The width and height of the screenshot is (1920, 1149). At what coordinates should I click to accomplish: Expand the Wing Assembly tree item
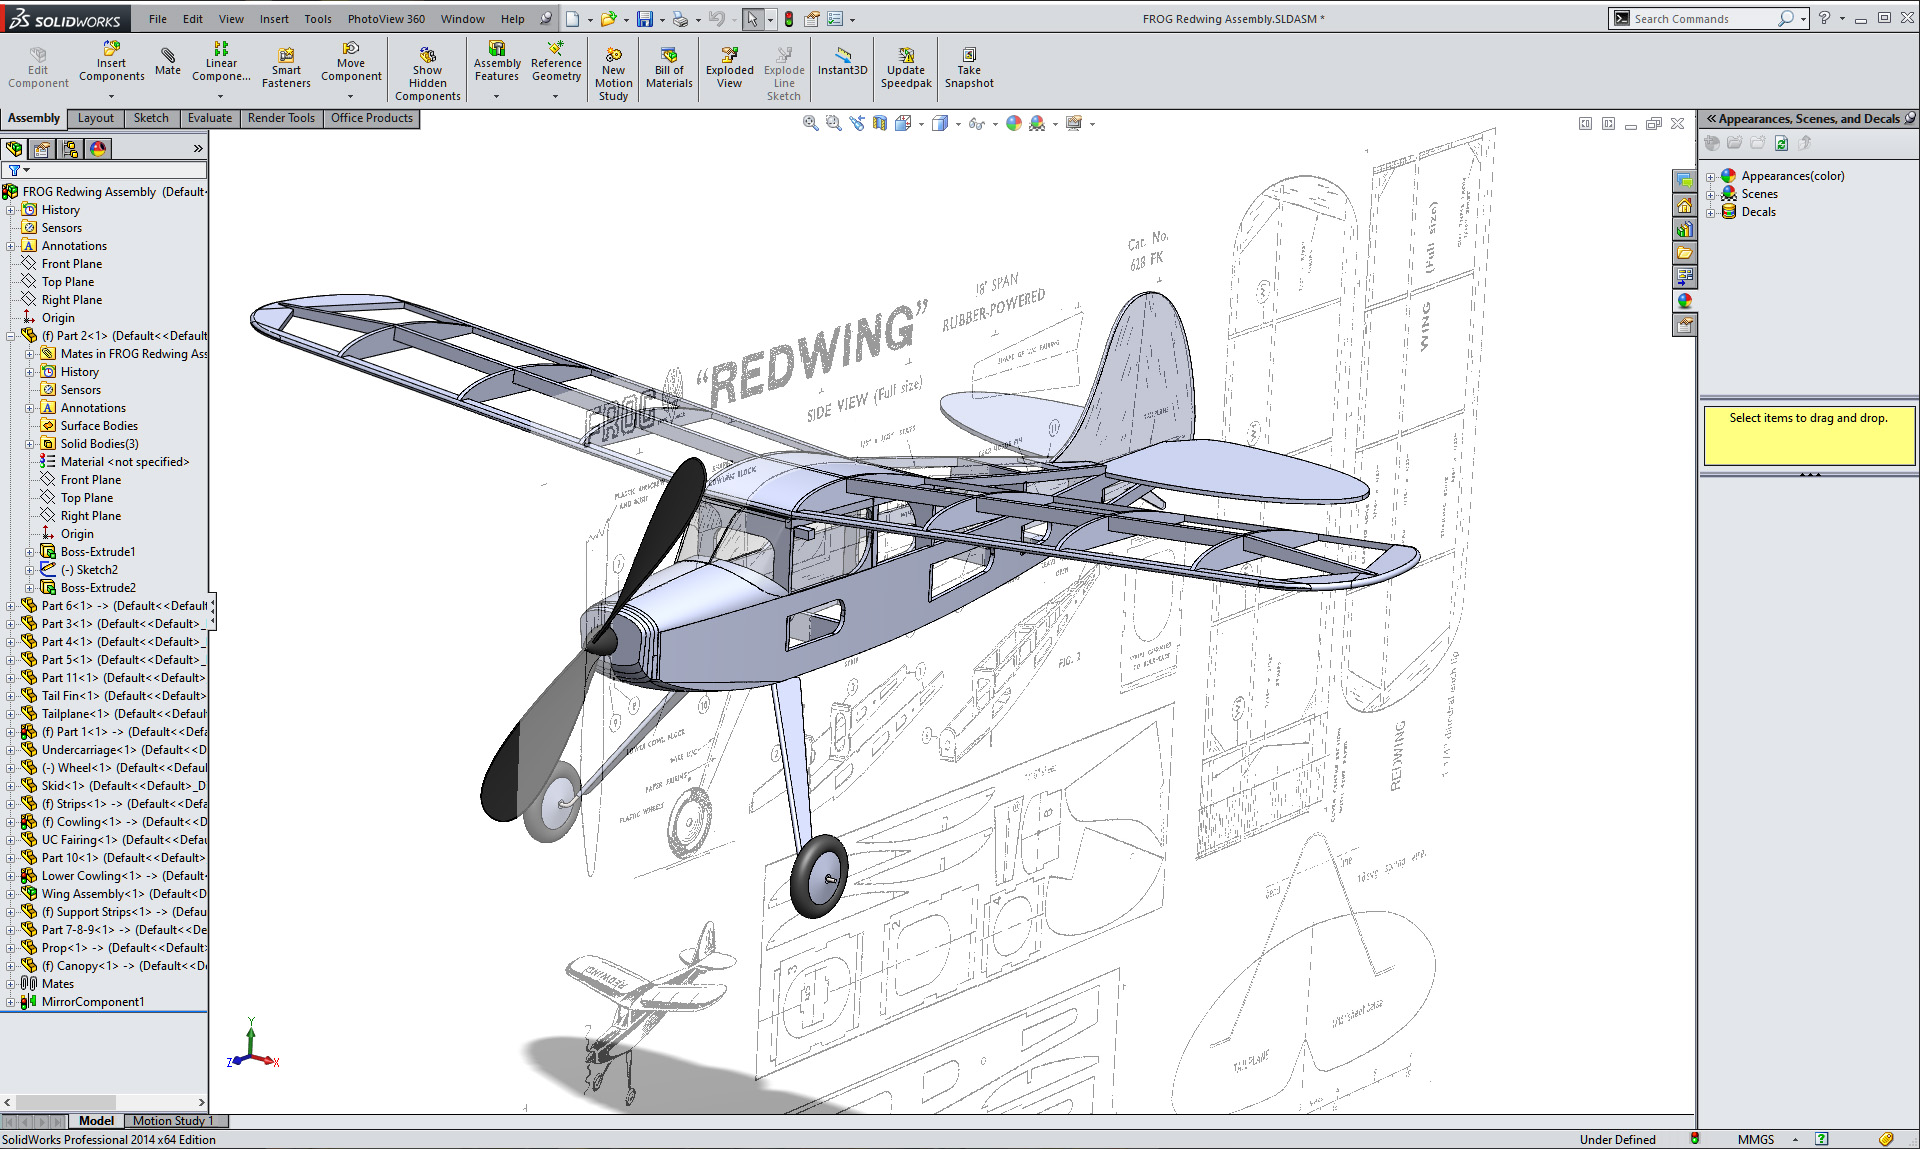(12, 892)
